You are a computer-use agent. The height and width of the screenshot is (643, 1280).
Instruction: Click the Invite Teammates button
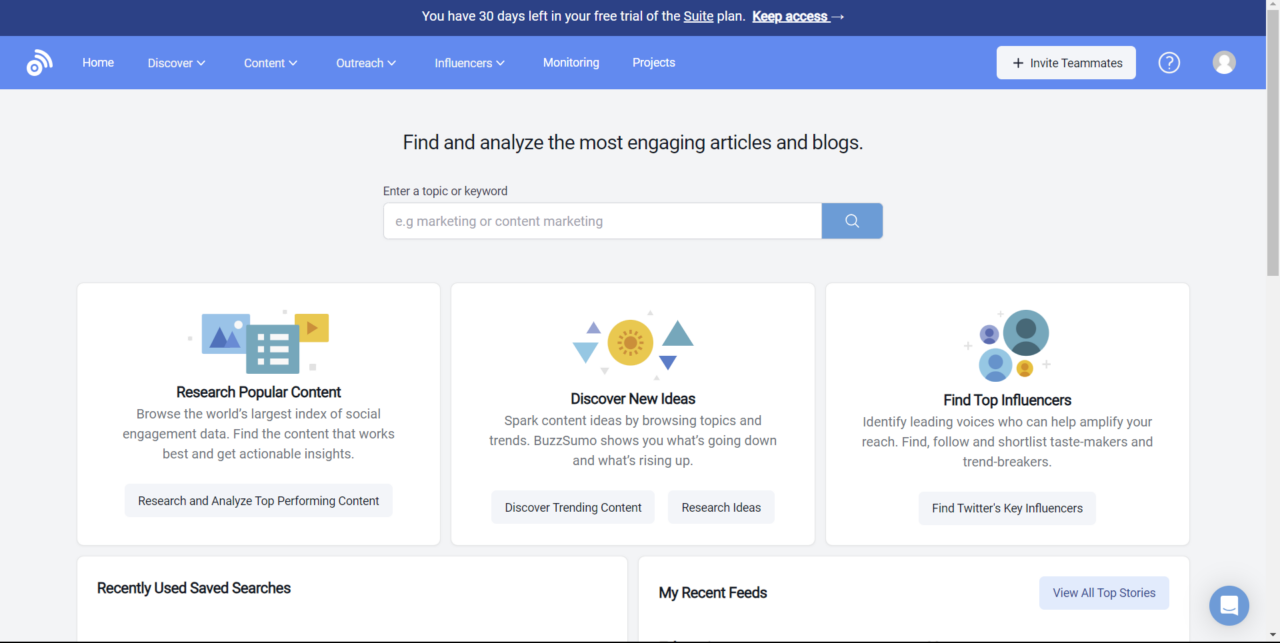pyautogui.click(x=1066, y=63)
